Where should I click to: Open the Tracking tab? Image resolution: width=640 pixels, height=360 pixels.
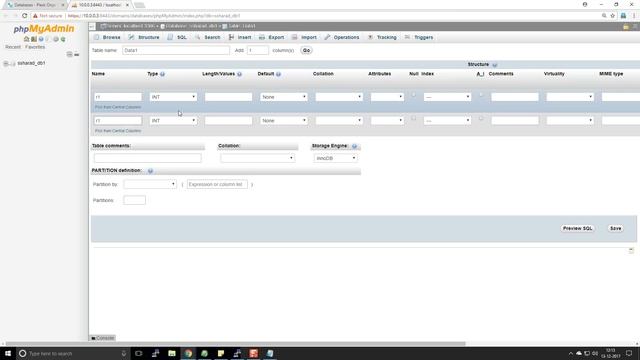[382, 37]
